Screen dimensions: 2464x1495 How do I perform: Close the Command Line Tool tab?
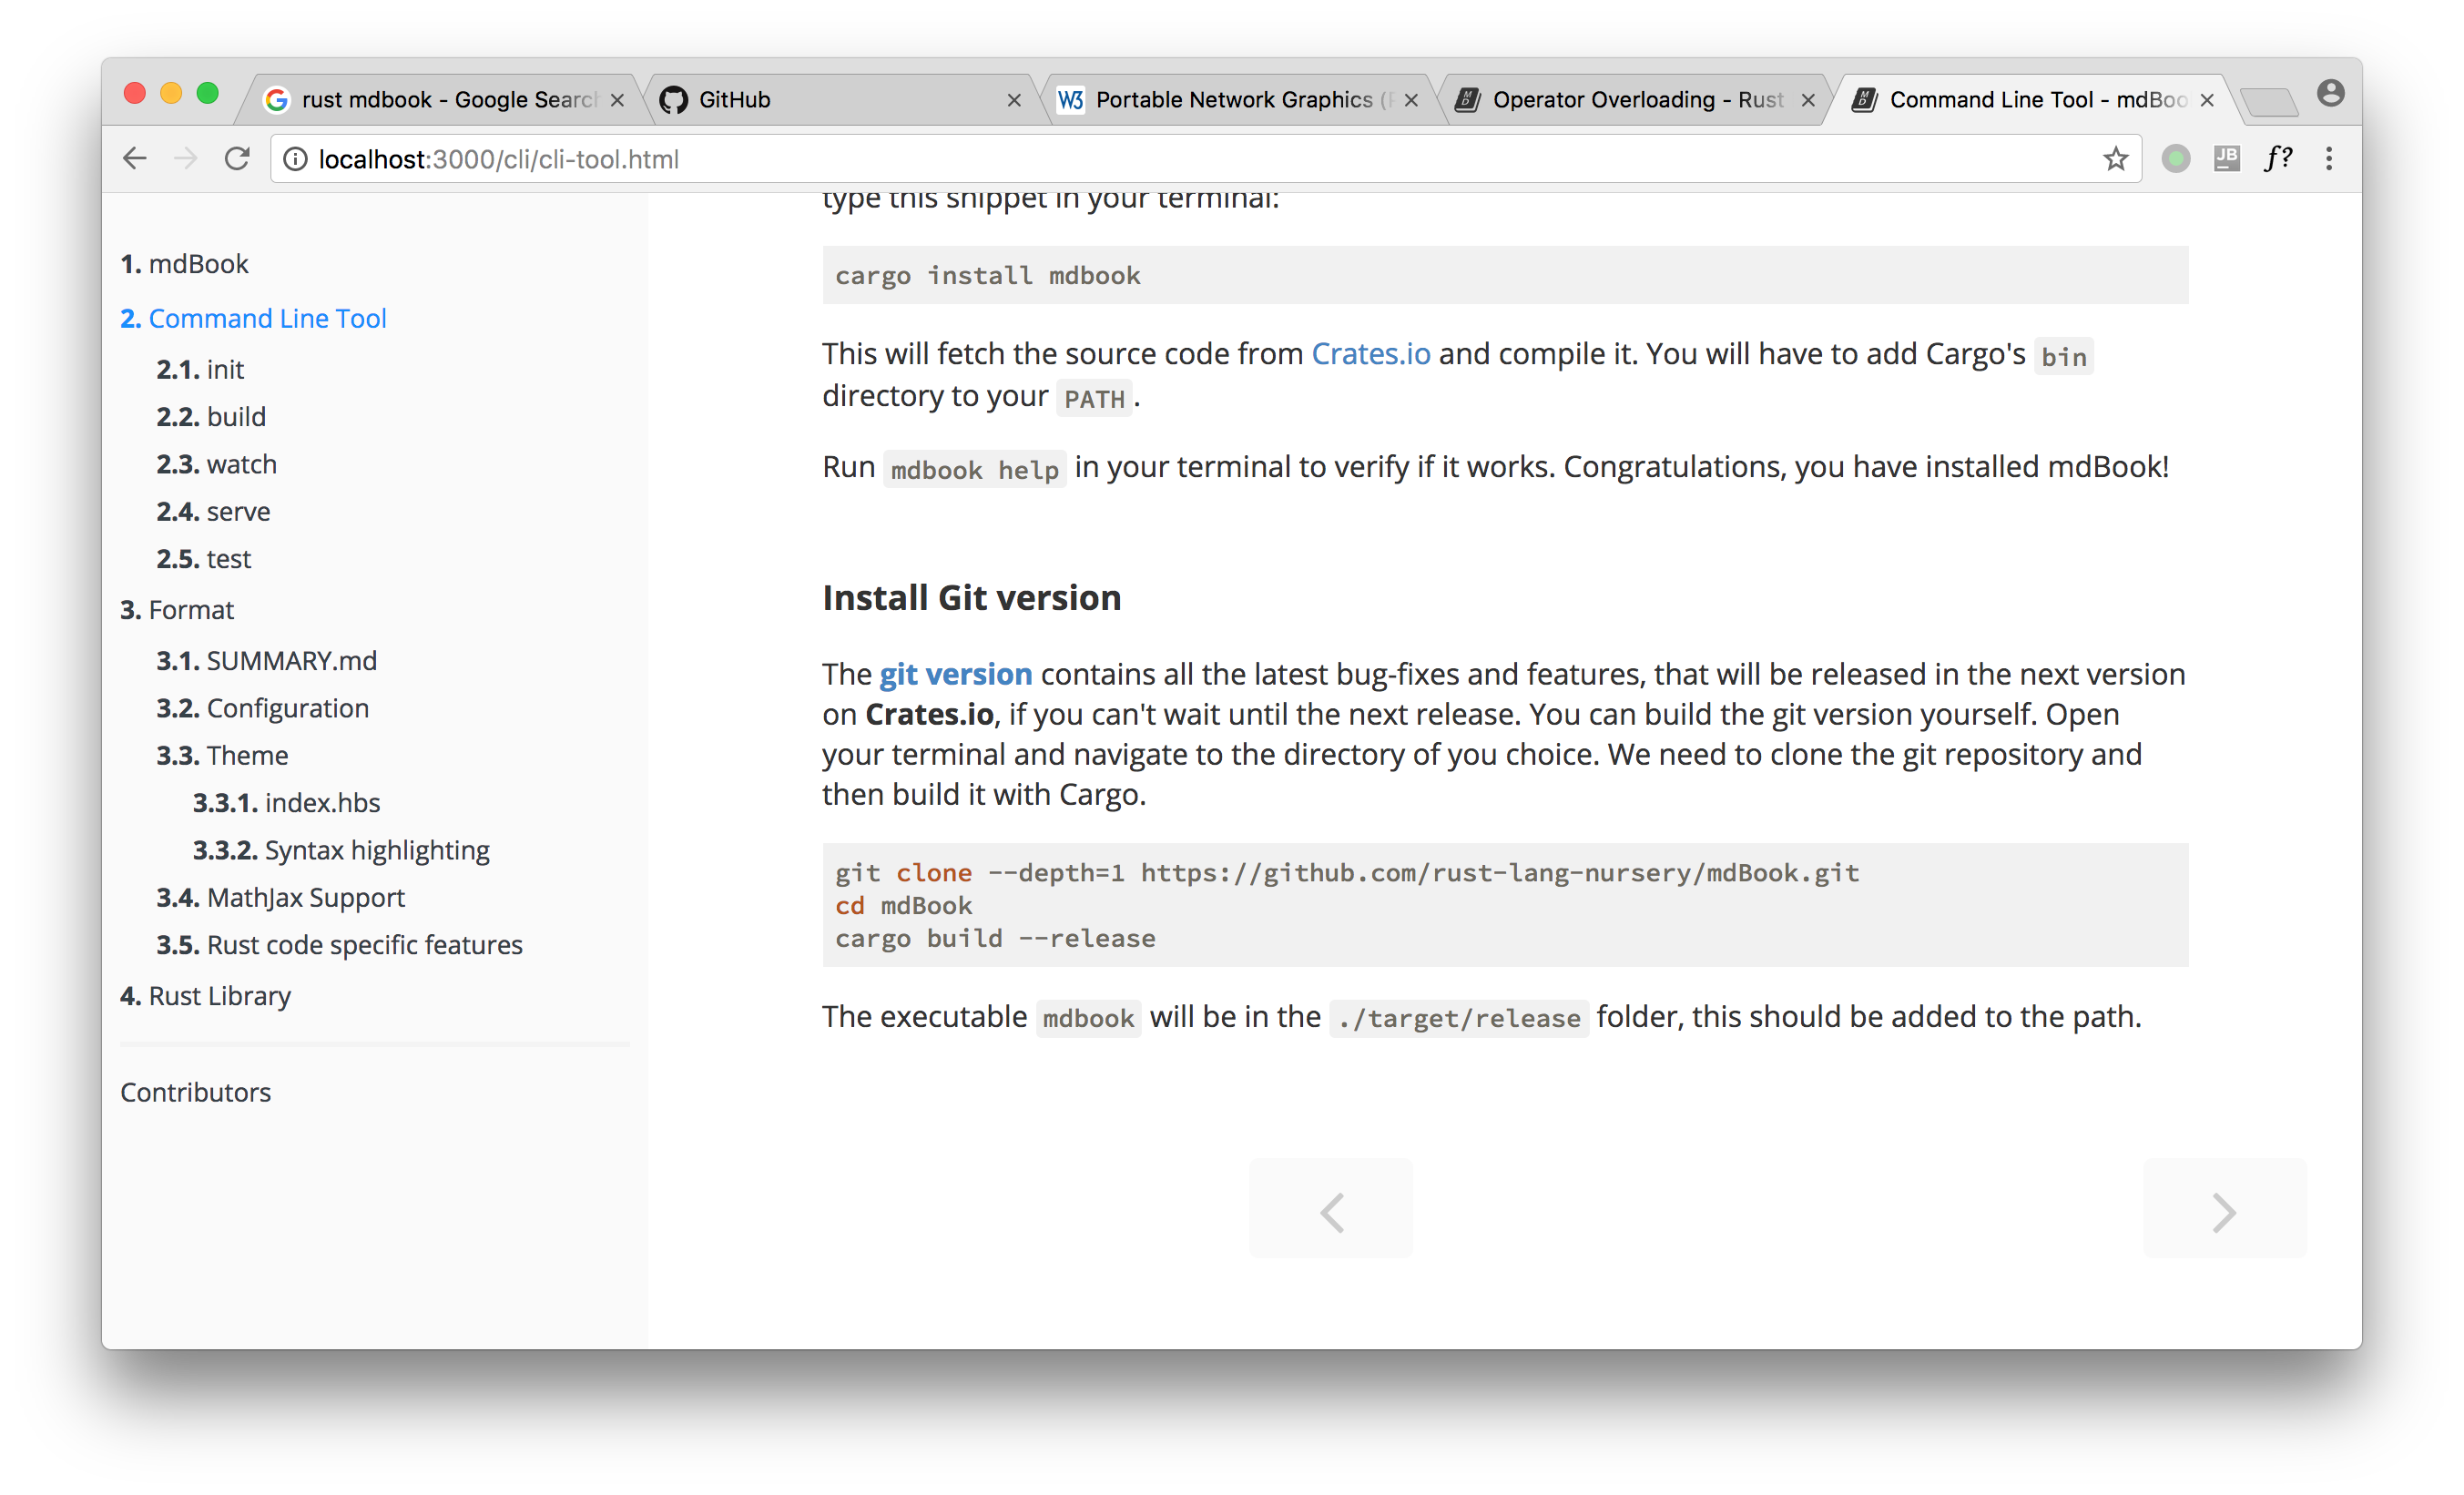[2207, 100]
